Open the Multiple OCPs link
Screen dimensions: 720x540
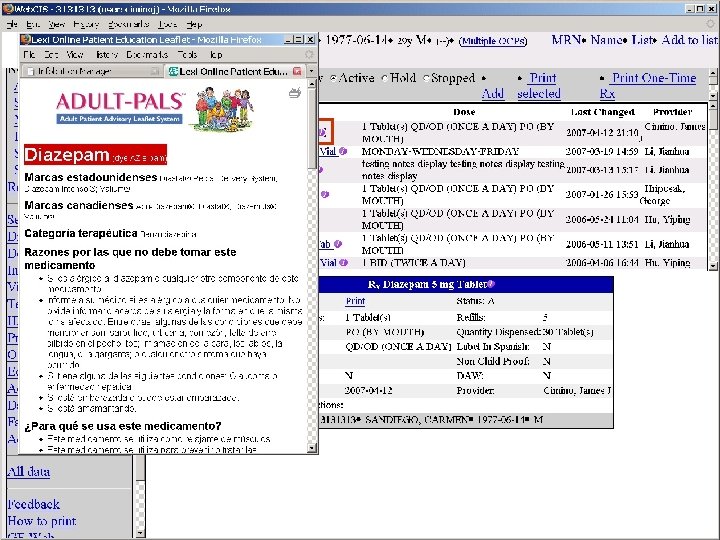pos(493,41)
